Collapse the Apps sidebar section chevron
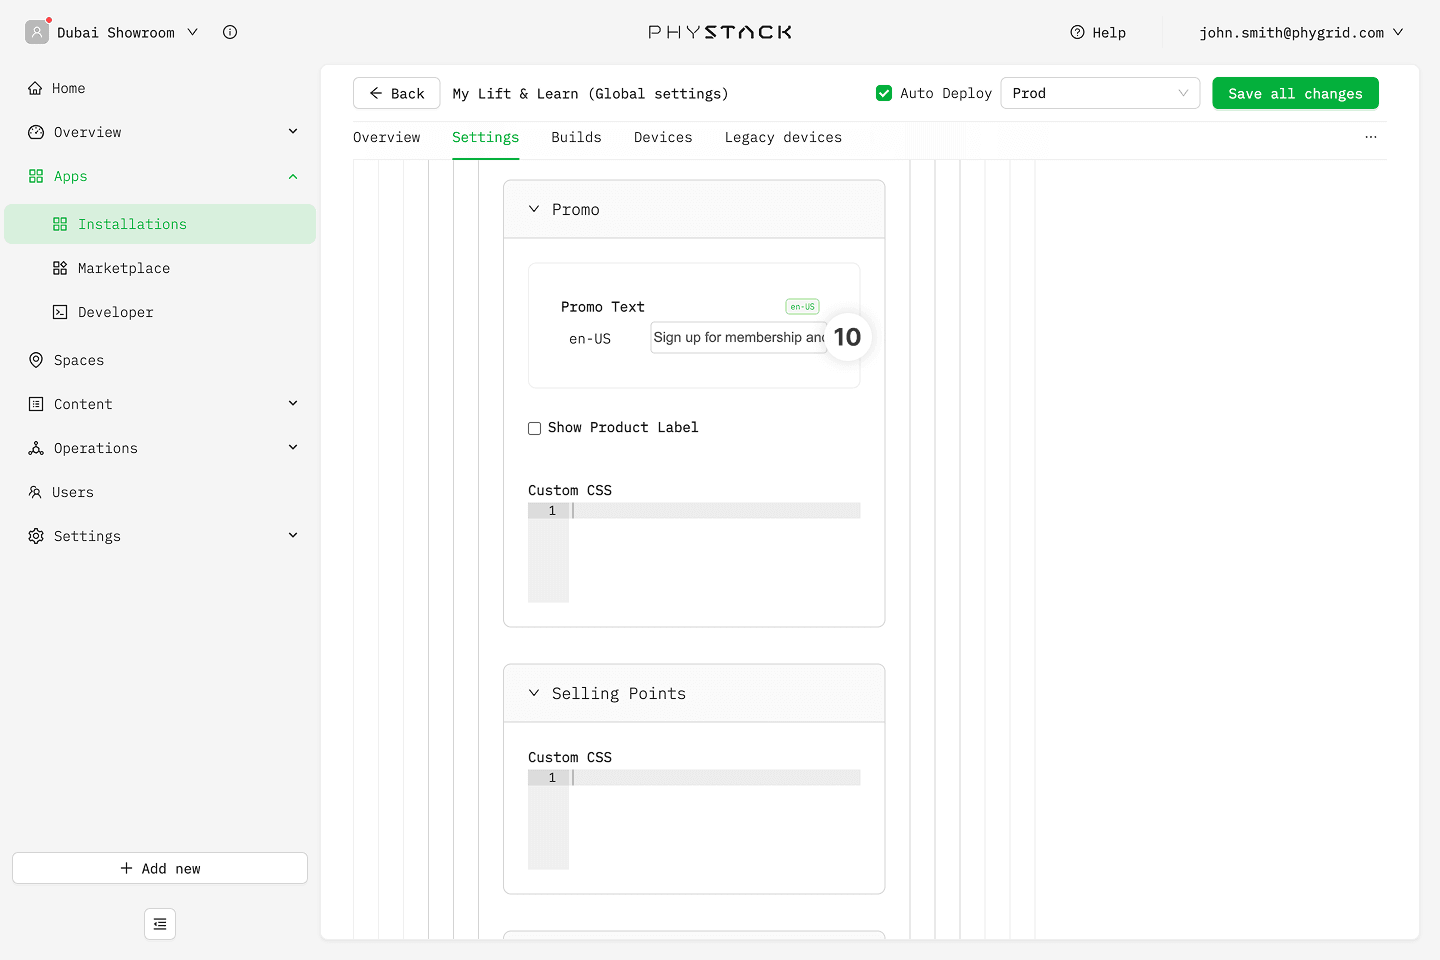Viewport: 1440px width, 960px height. [293, 176]
